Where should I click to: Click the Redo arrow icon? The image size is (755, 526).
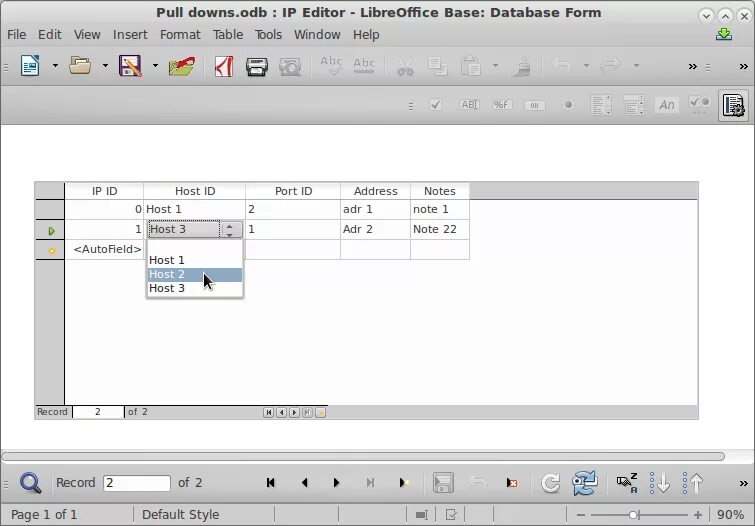611,65
